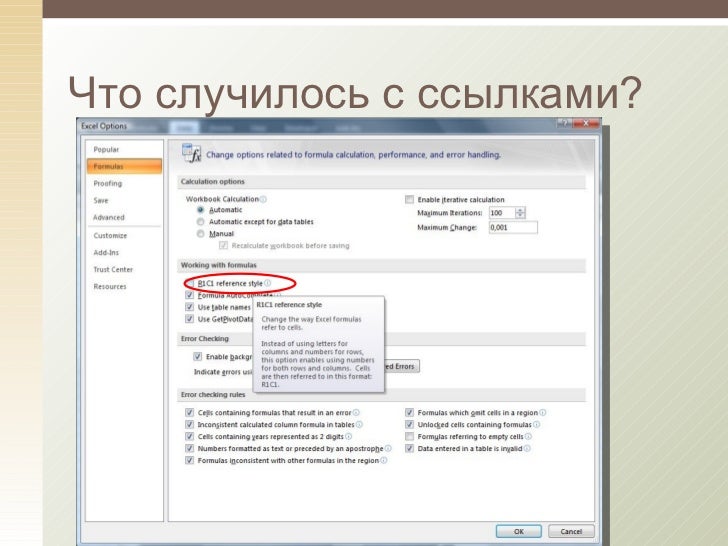728x546 pixels.
Task: Toggle Formulas which omit cells in a region
Action: 409,413
